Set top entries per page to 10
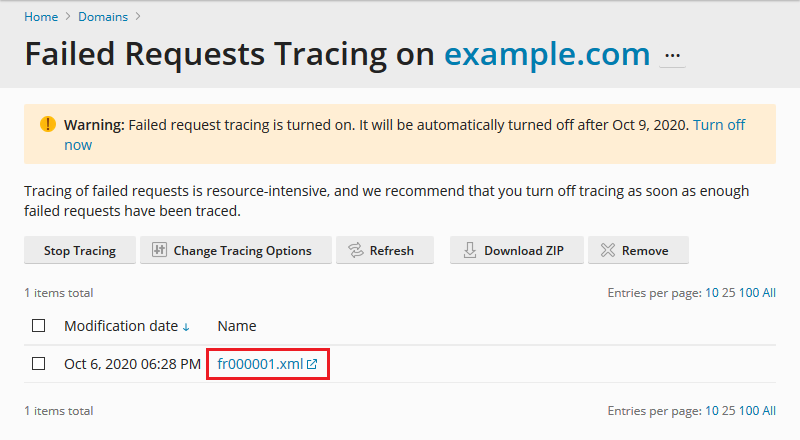Image resolution: width=800 pixels, height=440 pixels. click(712, 293)
